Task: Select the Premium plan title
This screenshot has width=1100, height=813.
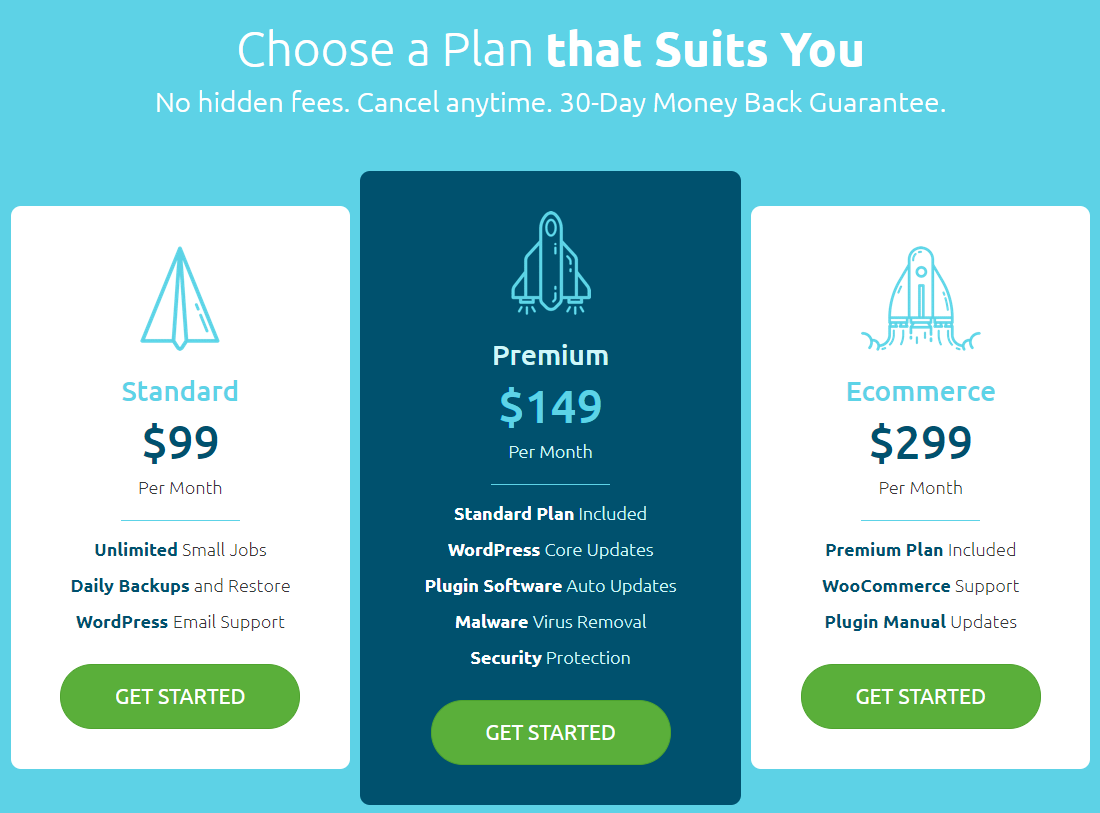Action: (550, 354)
